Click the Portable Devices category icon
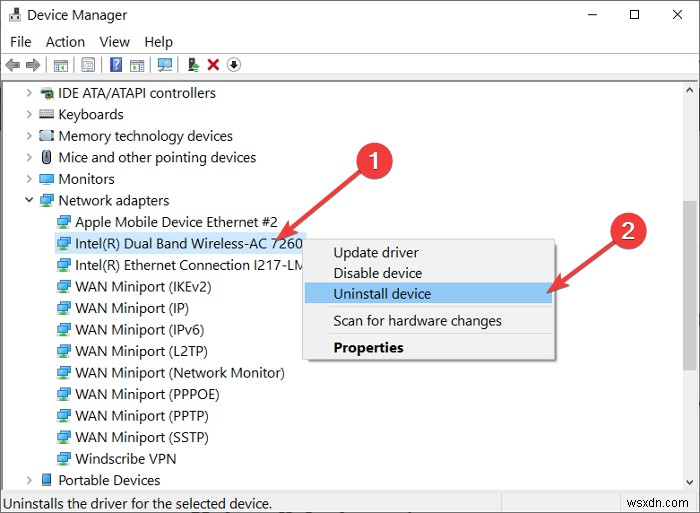700x513 pixels. (x=46, y=480)
